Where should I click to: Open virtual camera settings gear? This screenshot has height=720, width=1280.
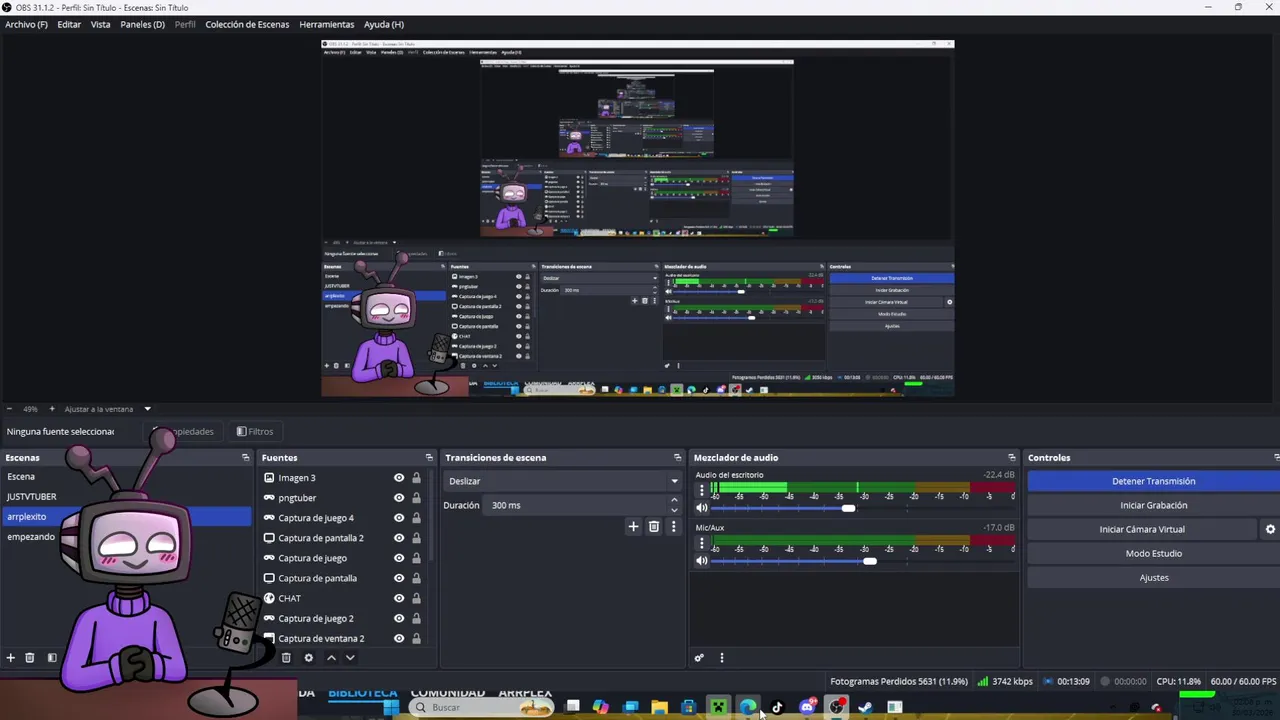1271,529
